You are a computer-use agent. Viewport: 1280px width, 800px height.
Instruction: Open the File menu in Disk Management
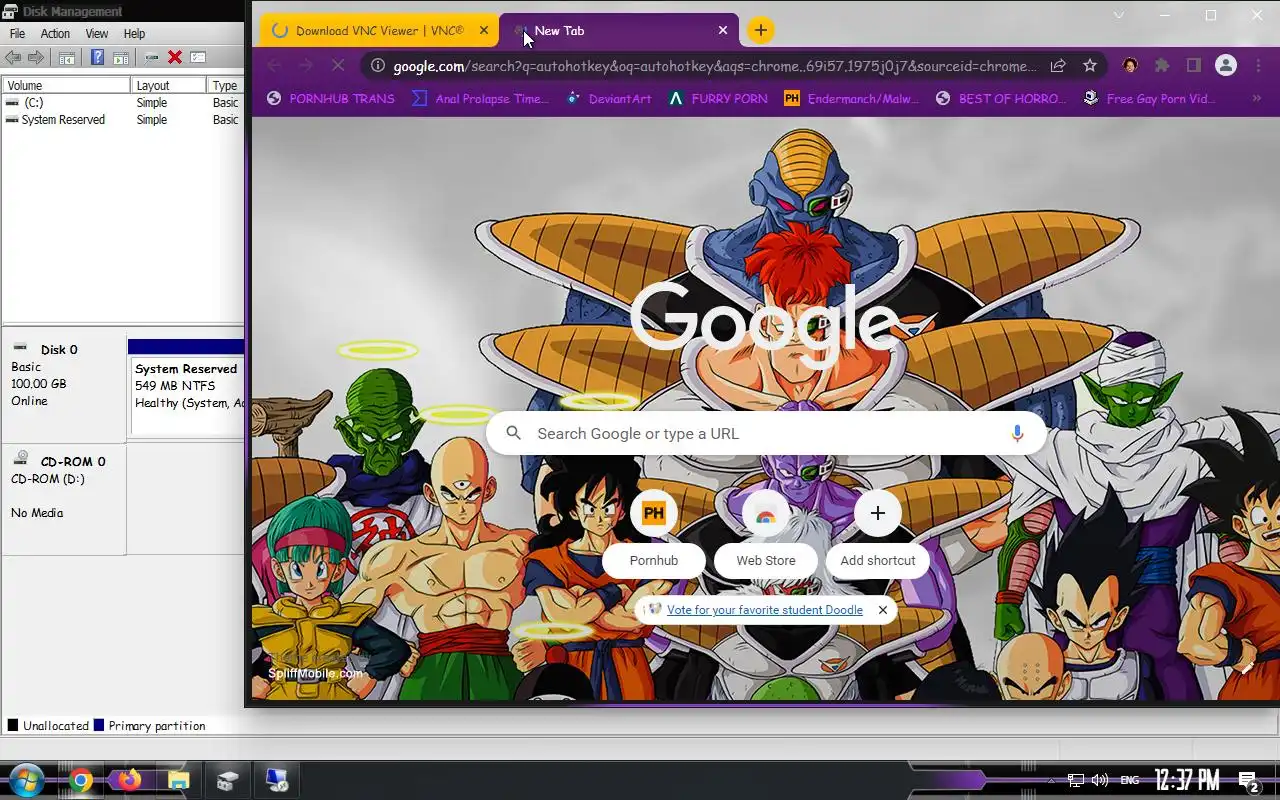[x=17, y=33]
